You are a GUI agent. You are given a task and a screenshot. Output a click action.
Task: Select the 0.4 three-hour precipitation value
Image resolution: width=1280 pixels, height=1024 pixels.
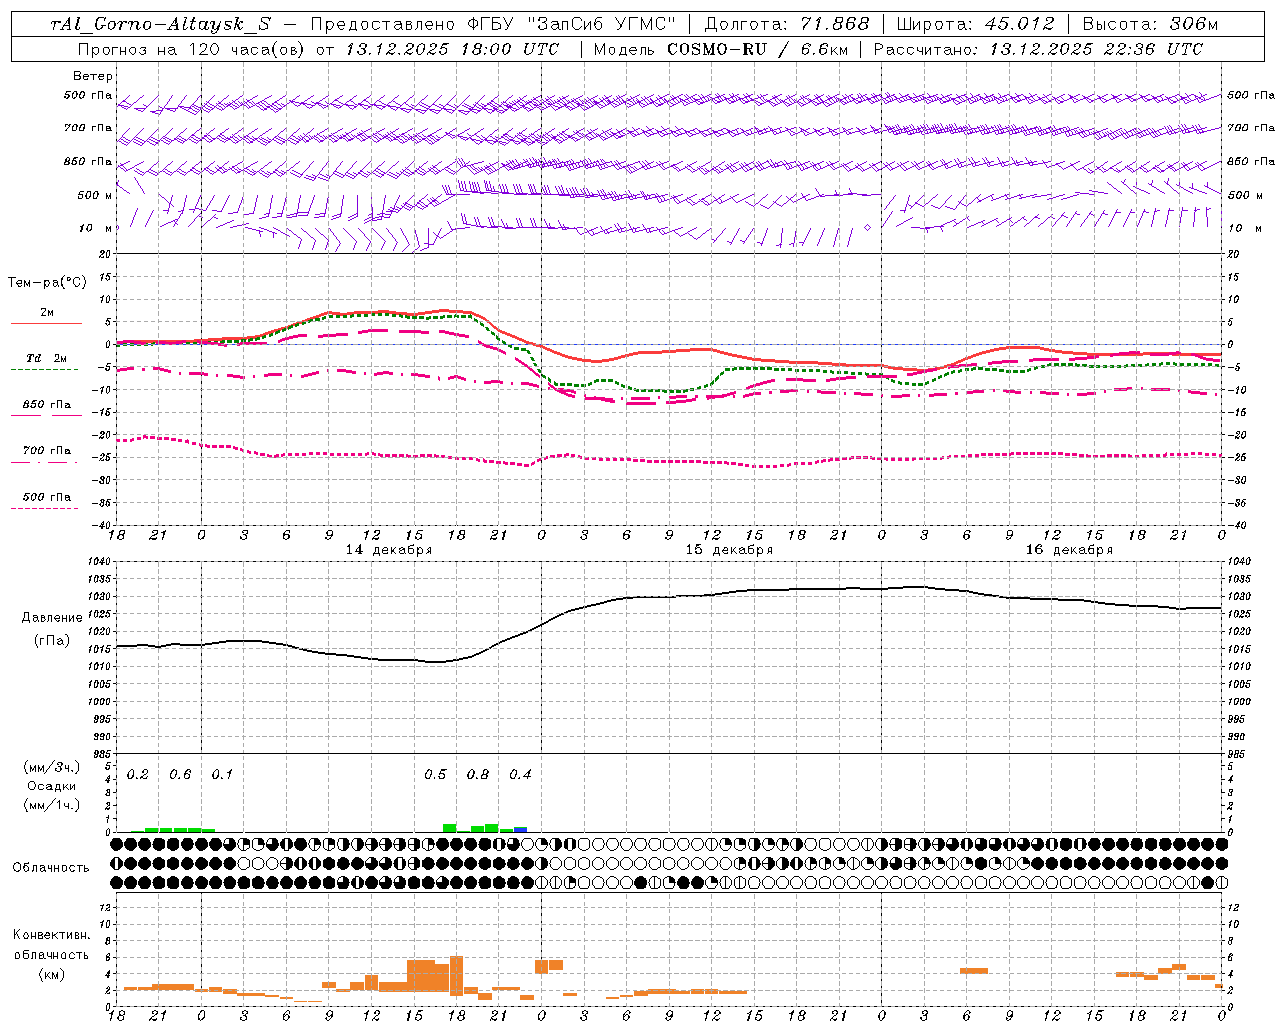(520, 775)
